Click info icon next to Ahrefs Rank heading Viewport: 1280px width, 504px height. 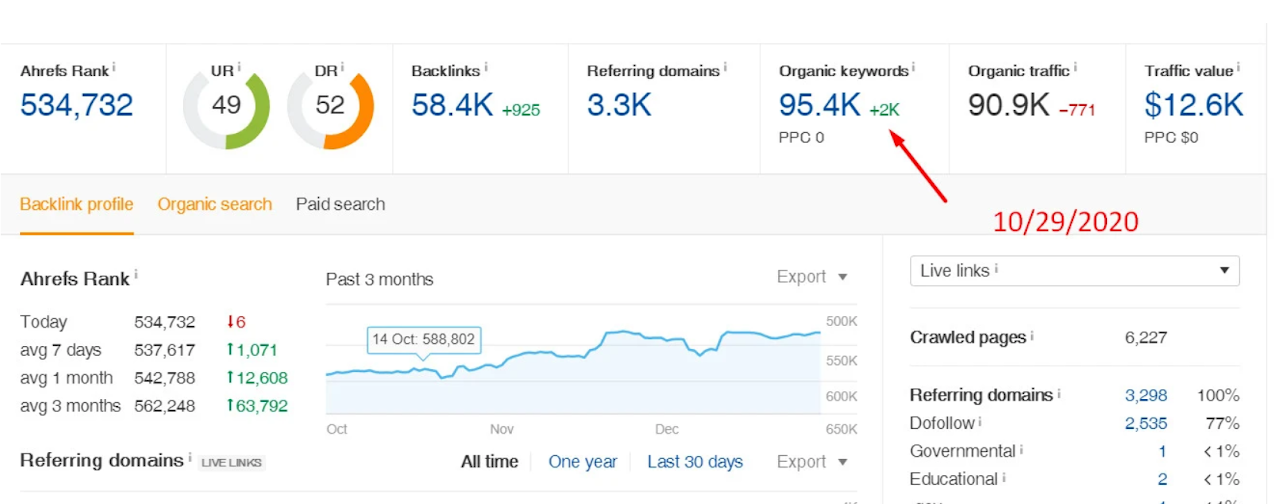[114, 67]
